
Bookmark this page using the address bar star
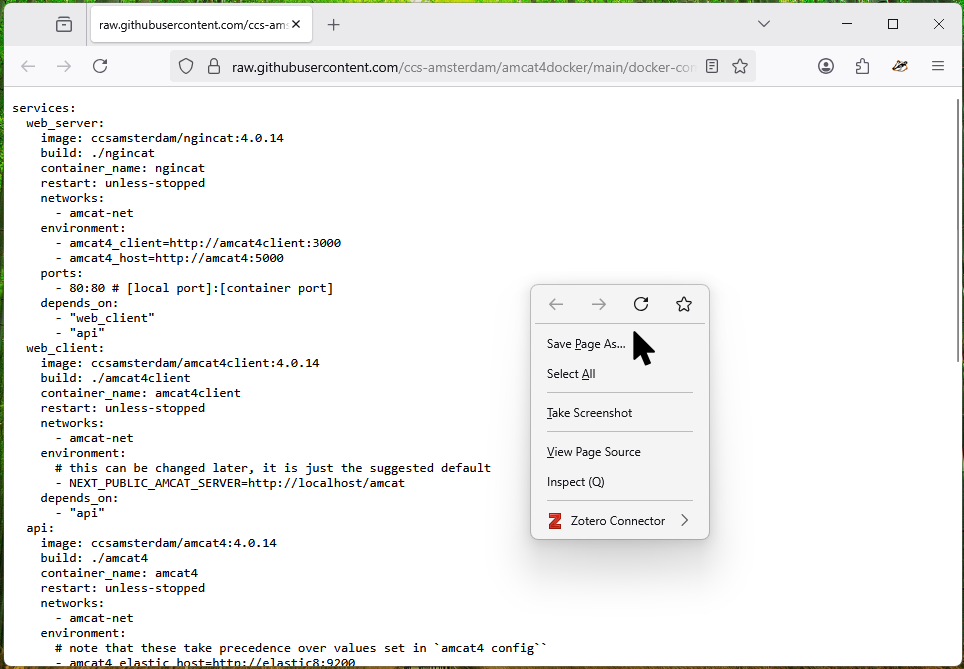tap(740, 66)
